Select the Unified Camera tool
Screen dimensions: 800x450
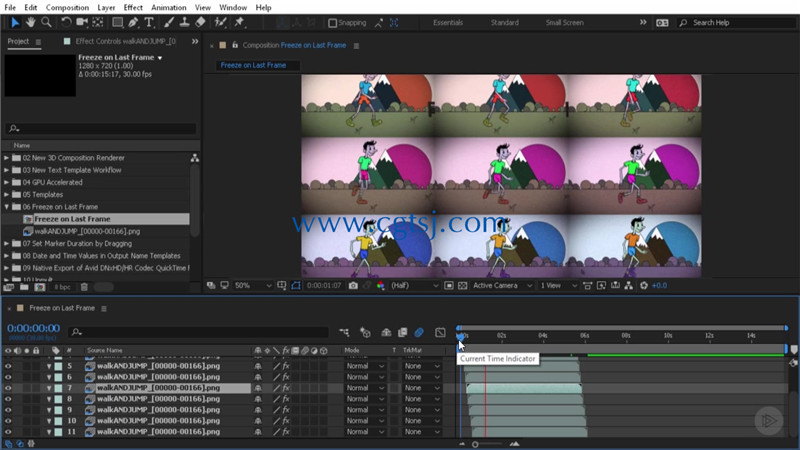pos(82,22)
